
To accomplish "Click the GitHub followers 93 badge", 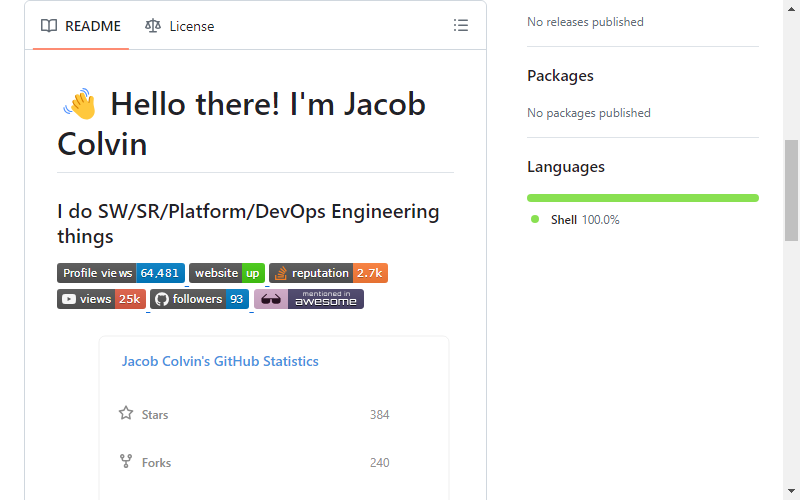I will coord(199,299).
